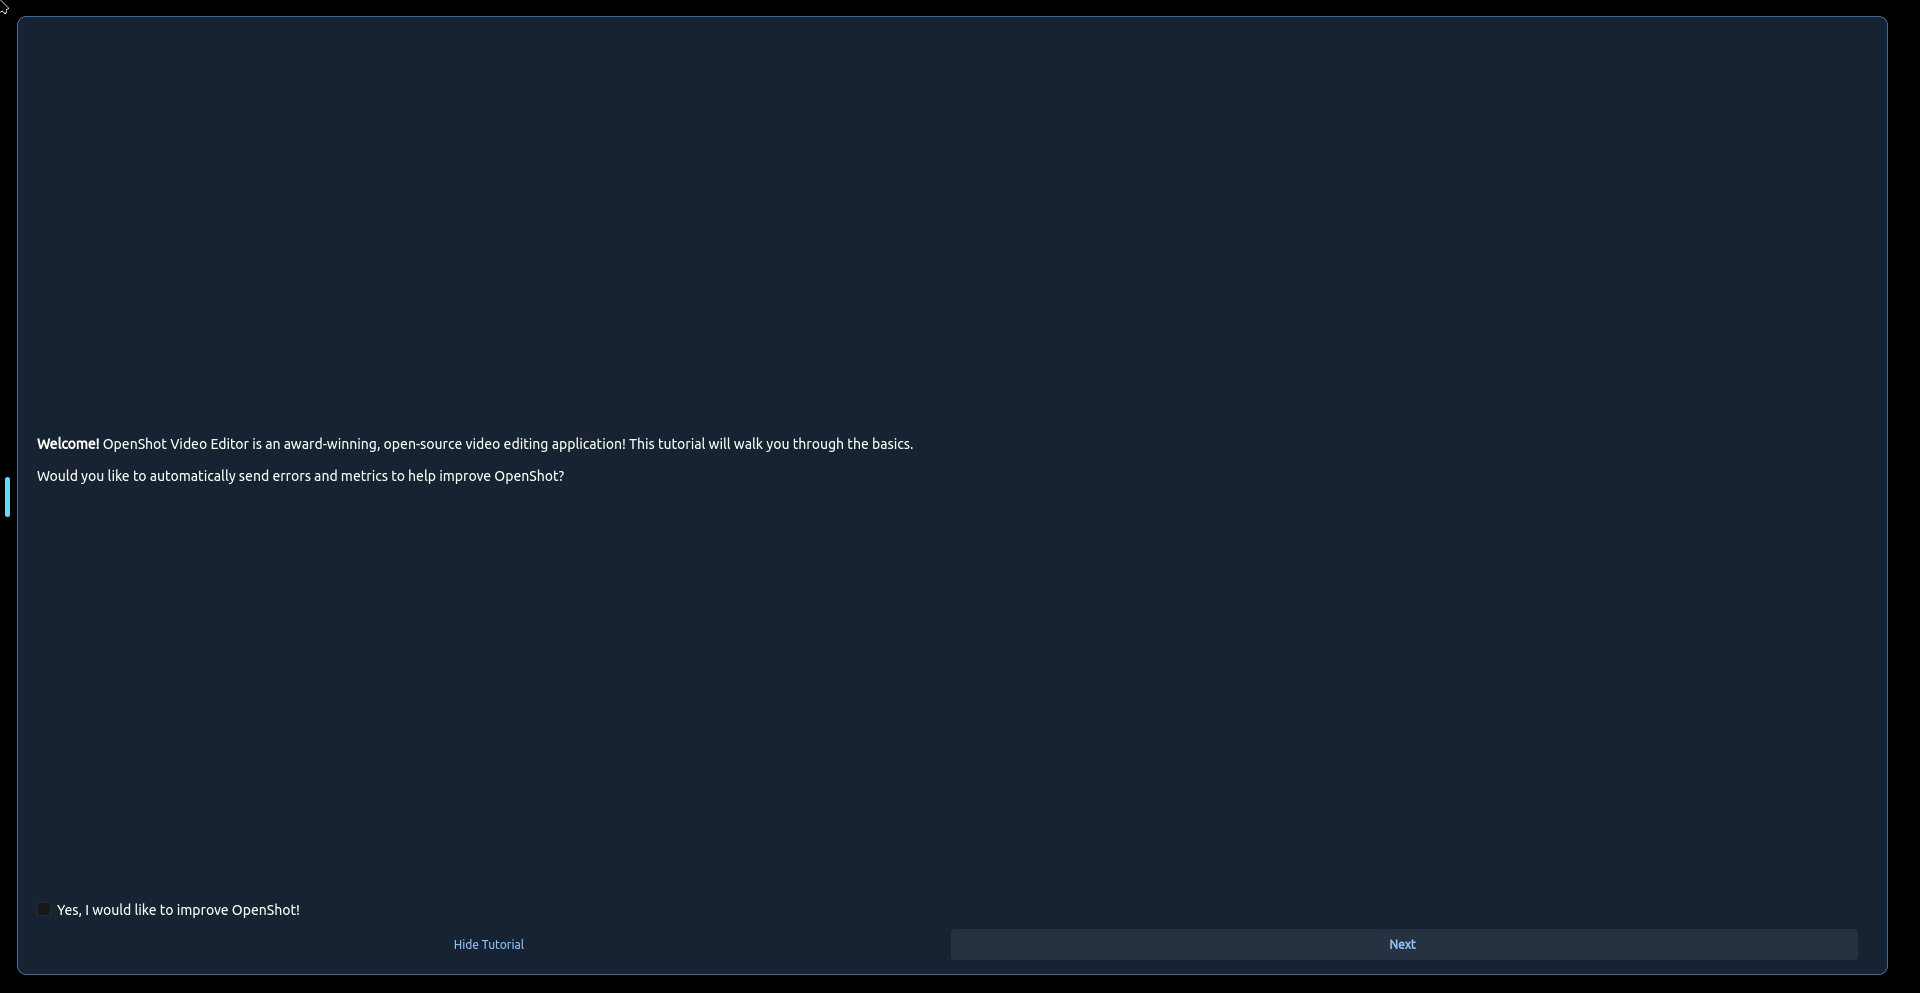The width and height of the screenshot is (1920, 993).
Task: Hide the tutorial via Hide Tutorial
Action: pos(488,944)
